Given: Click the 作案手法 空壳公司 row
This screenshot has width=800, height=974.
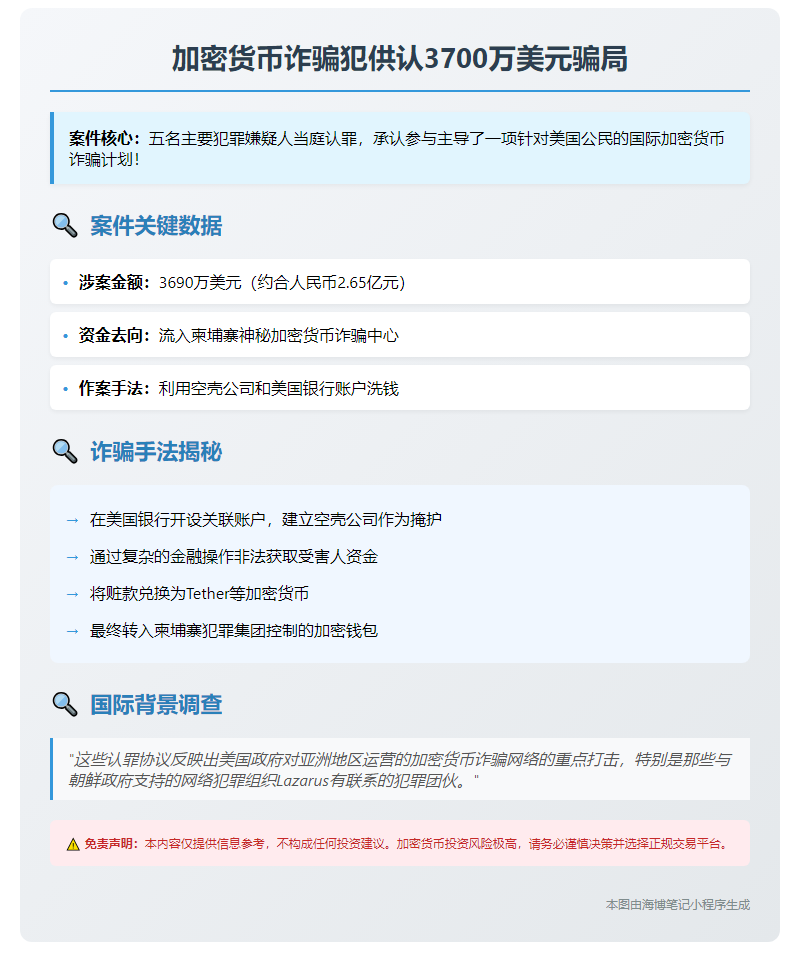Looking at the screenshot, I should (399, 388).
